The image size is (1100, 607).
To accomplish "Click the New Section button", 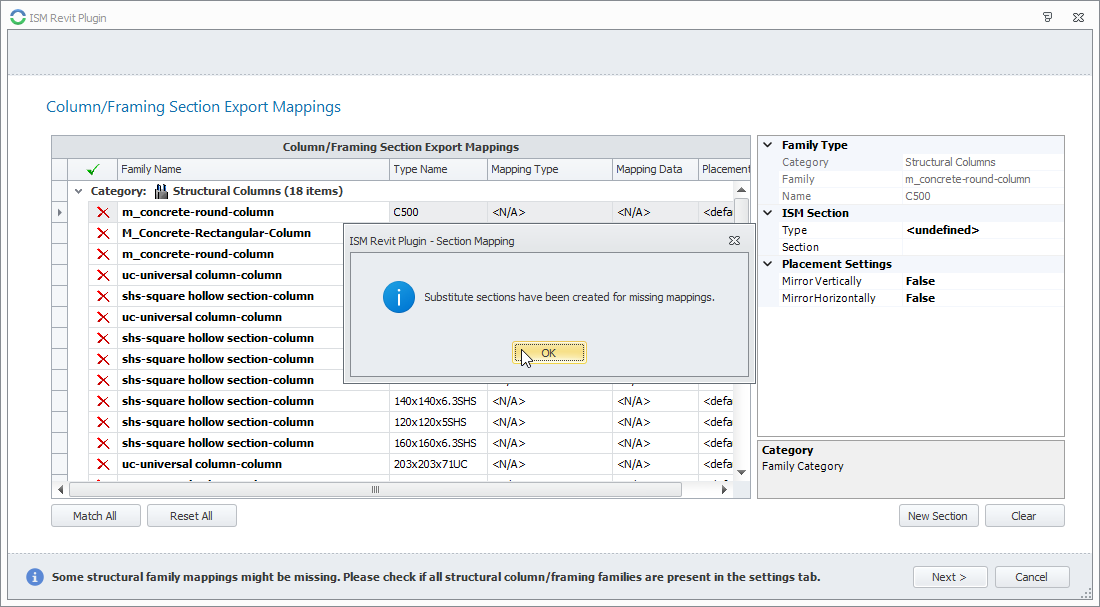I will click(x=937, y=516).
